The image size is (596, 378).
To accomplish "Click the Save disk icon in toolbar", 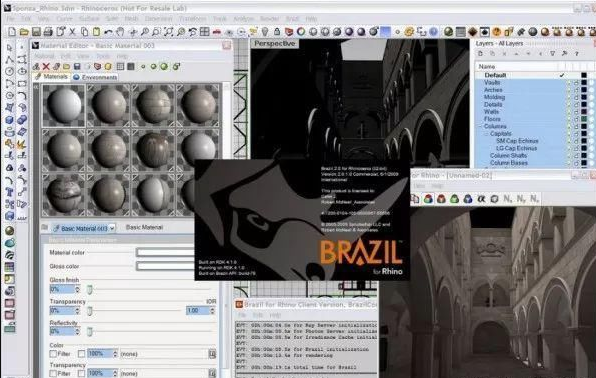I will pos(36,32).
